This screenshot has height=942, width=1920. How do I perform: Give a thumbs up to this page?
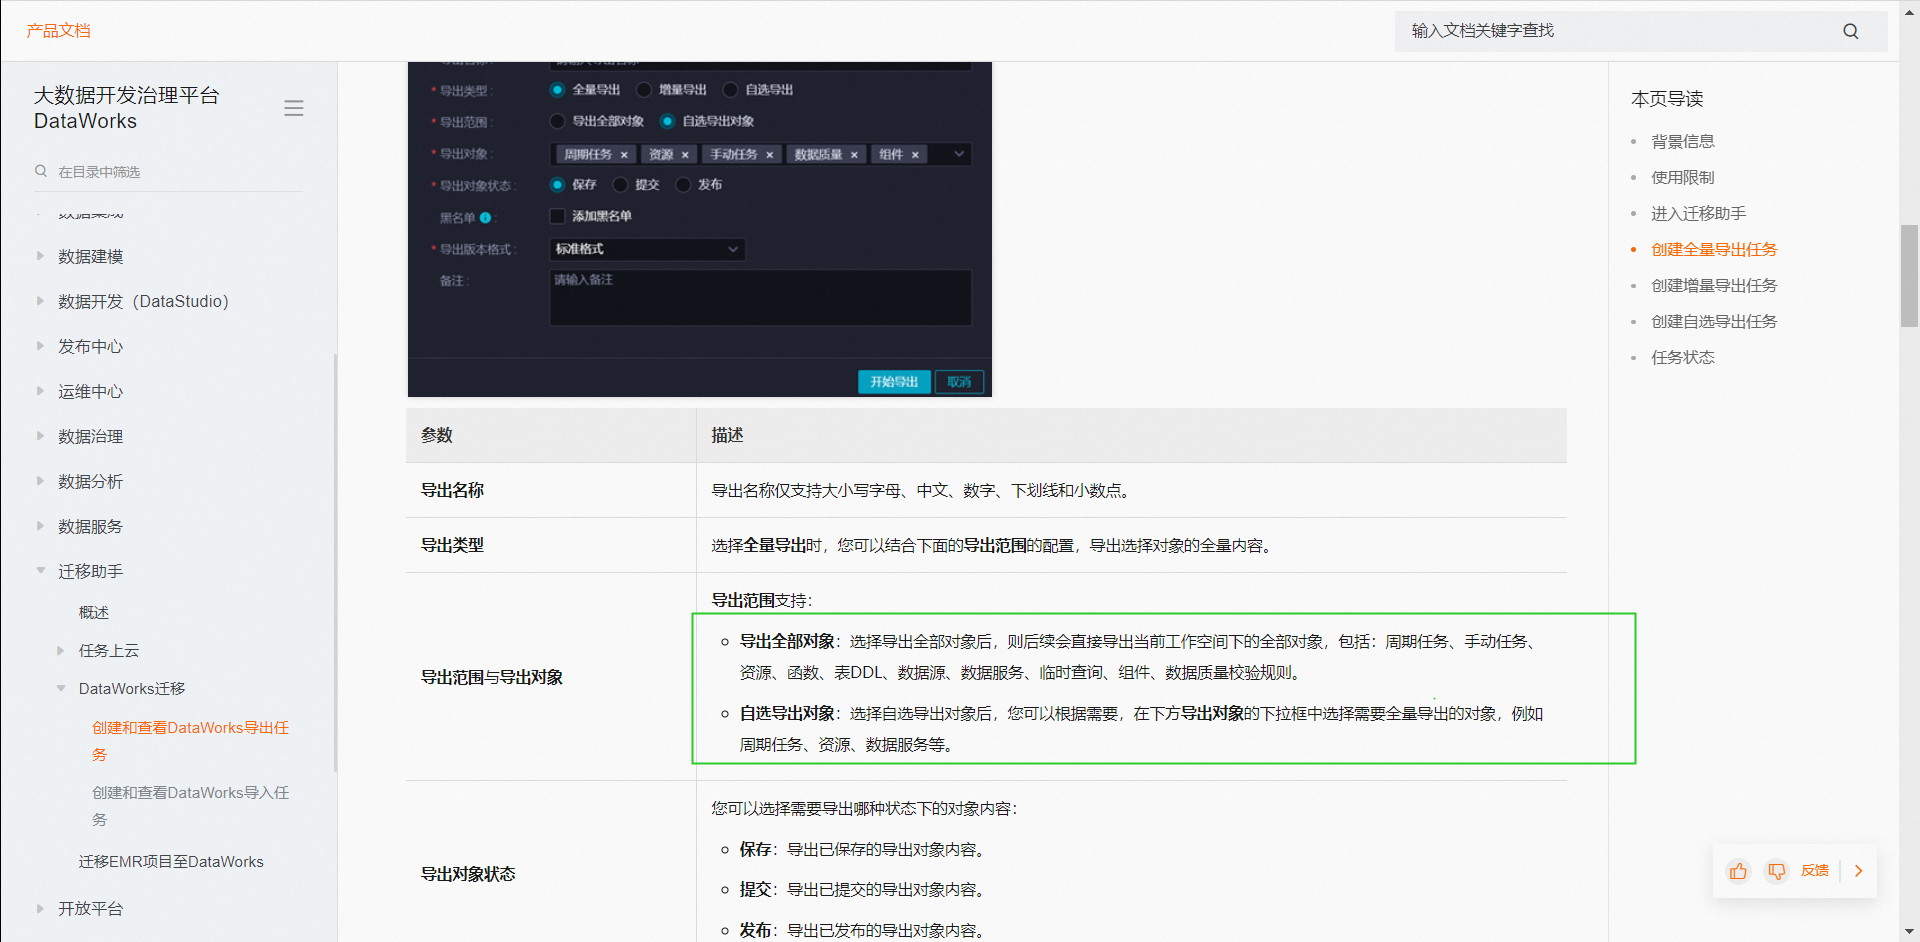(1738, 871)
